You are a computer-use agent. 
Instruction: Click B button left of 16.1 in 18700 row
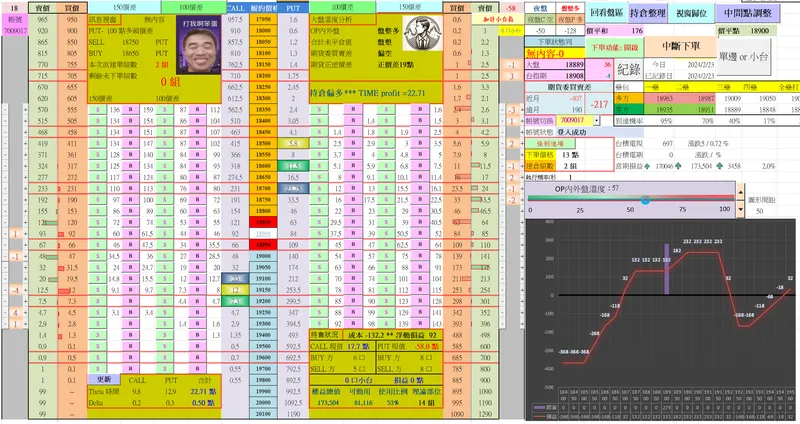tap(420, 188)
